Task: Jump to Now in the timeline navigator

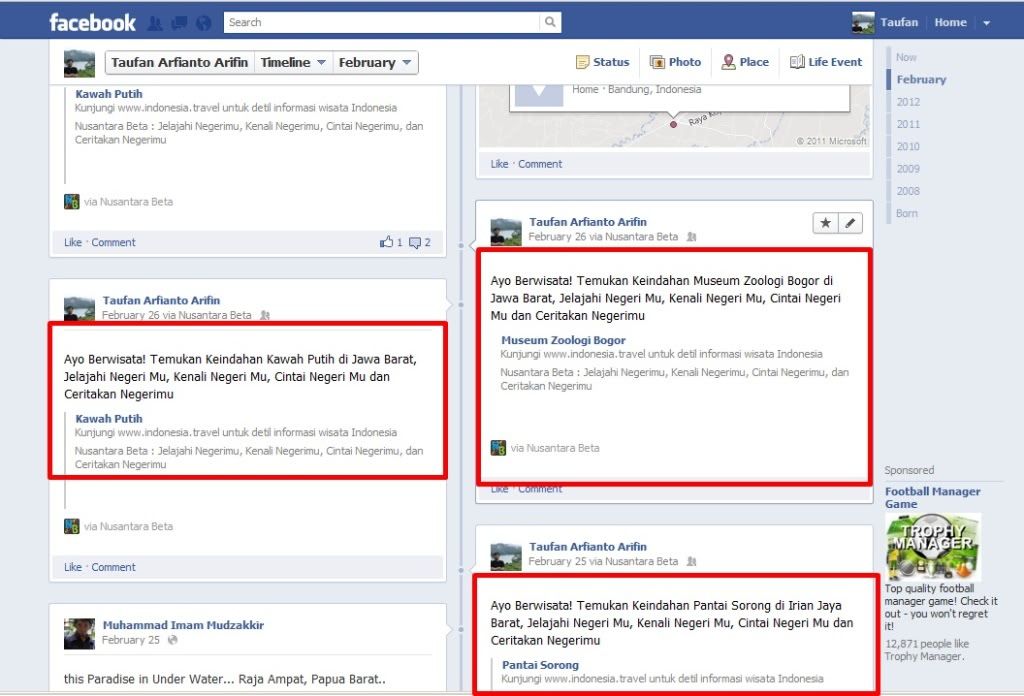Action: click(906, 57)
